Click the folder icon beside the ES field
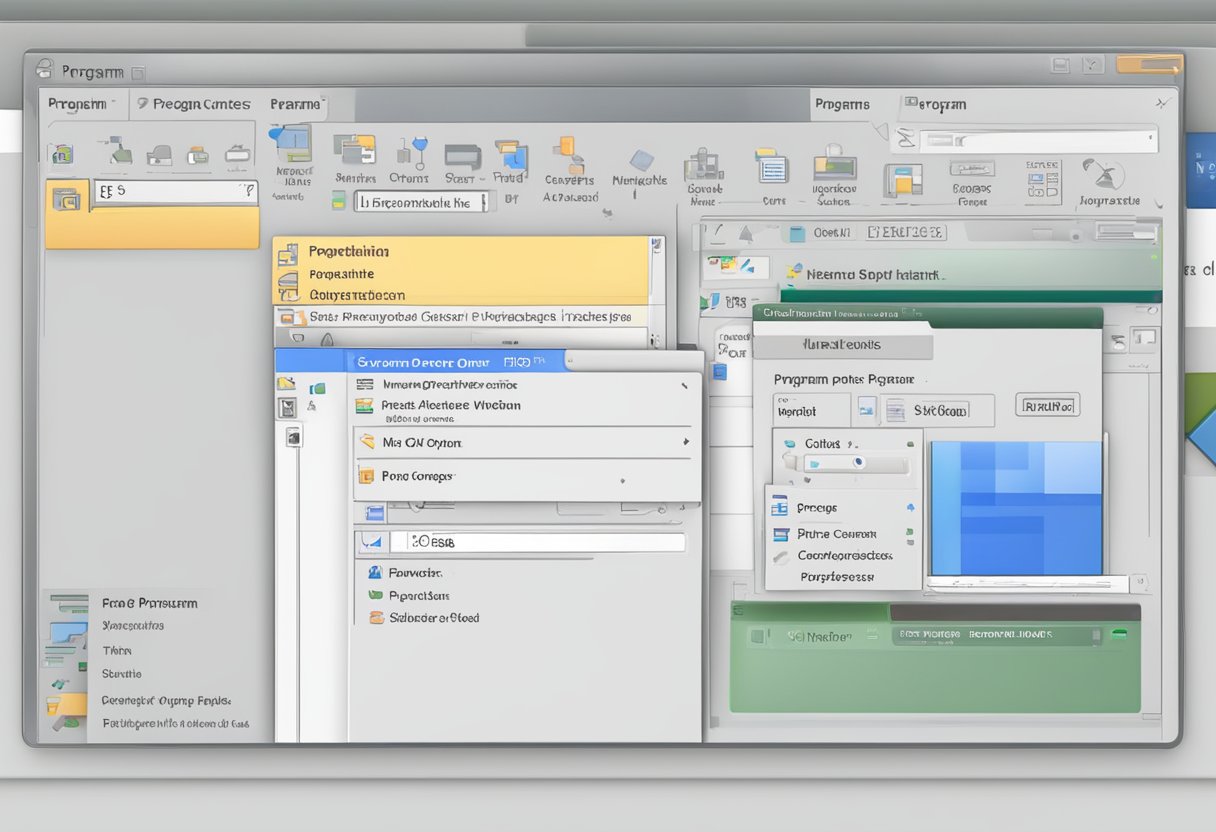The height and width of the screenshot is (832, 1216). [66, 198]
